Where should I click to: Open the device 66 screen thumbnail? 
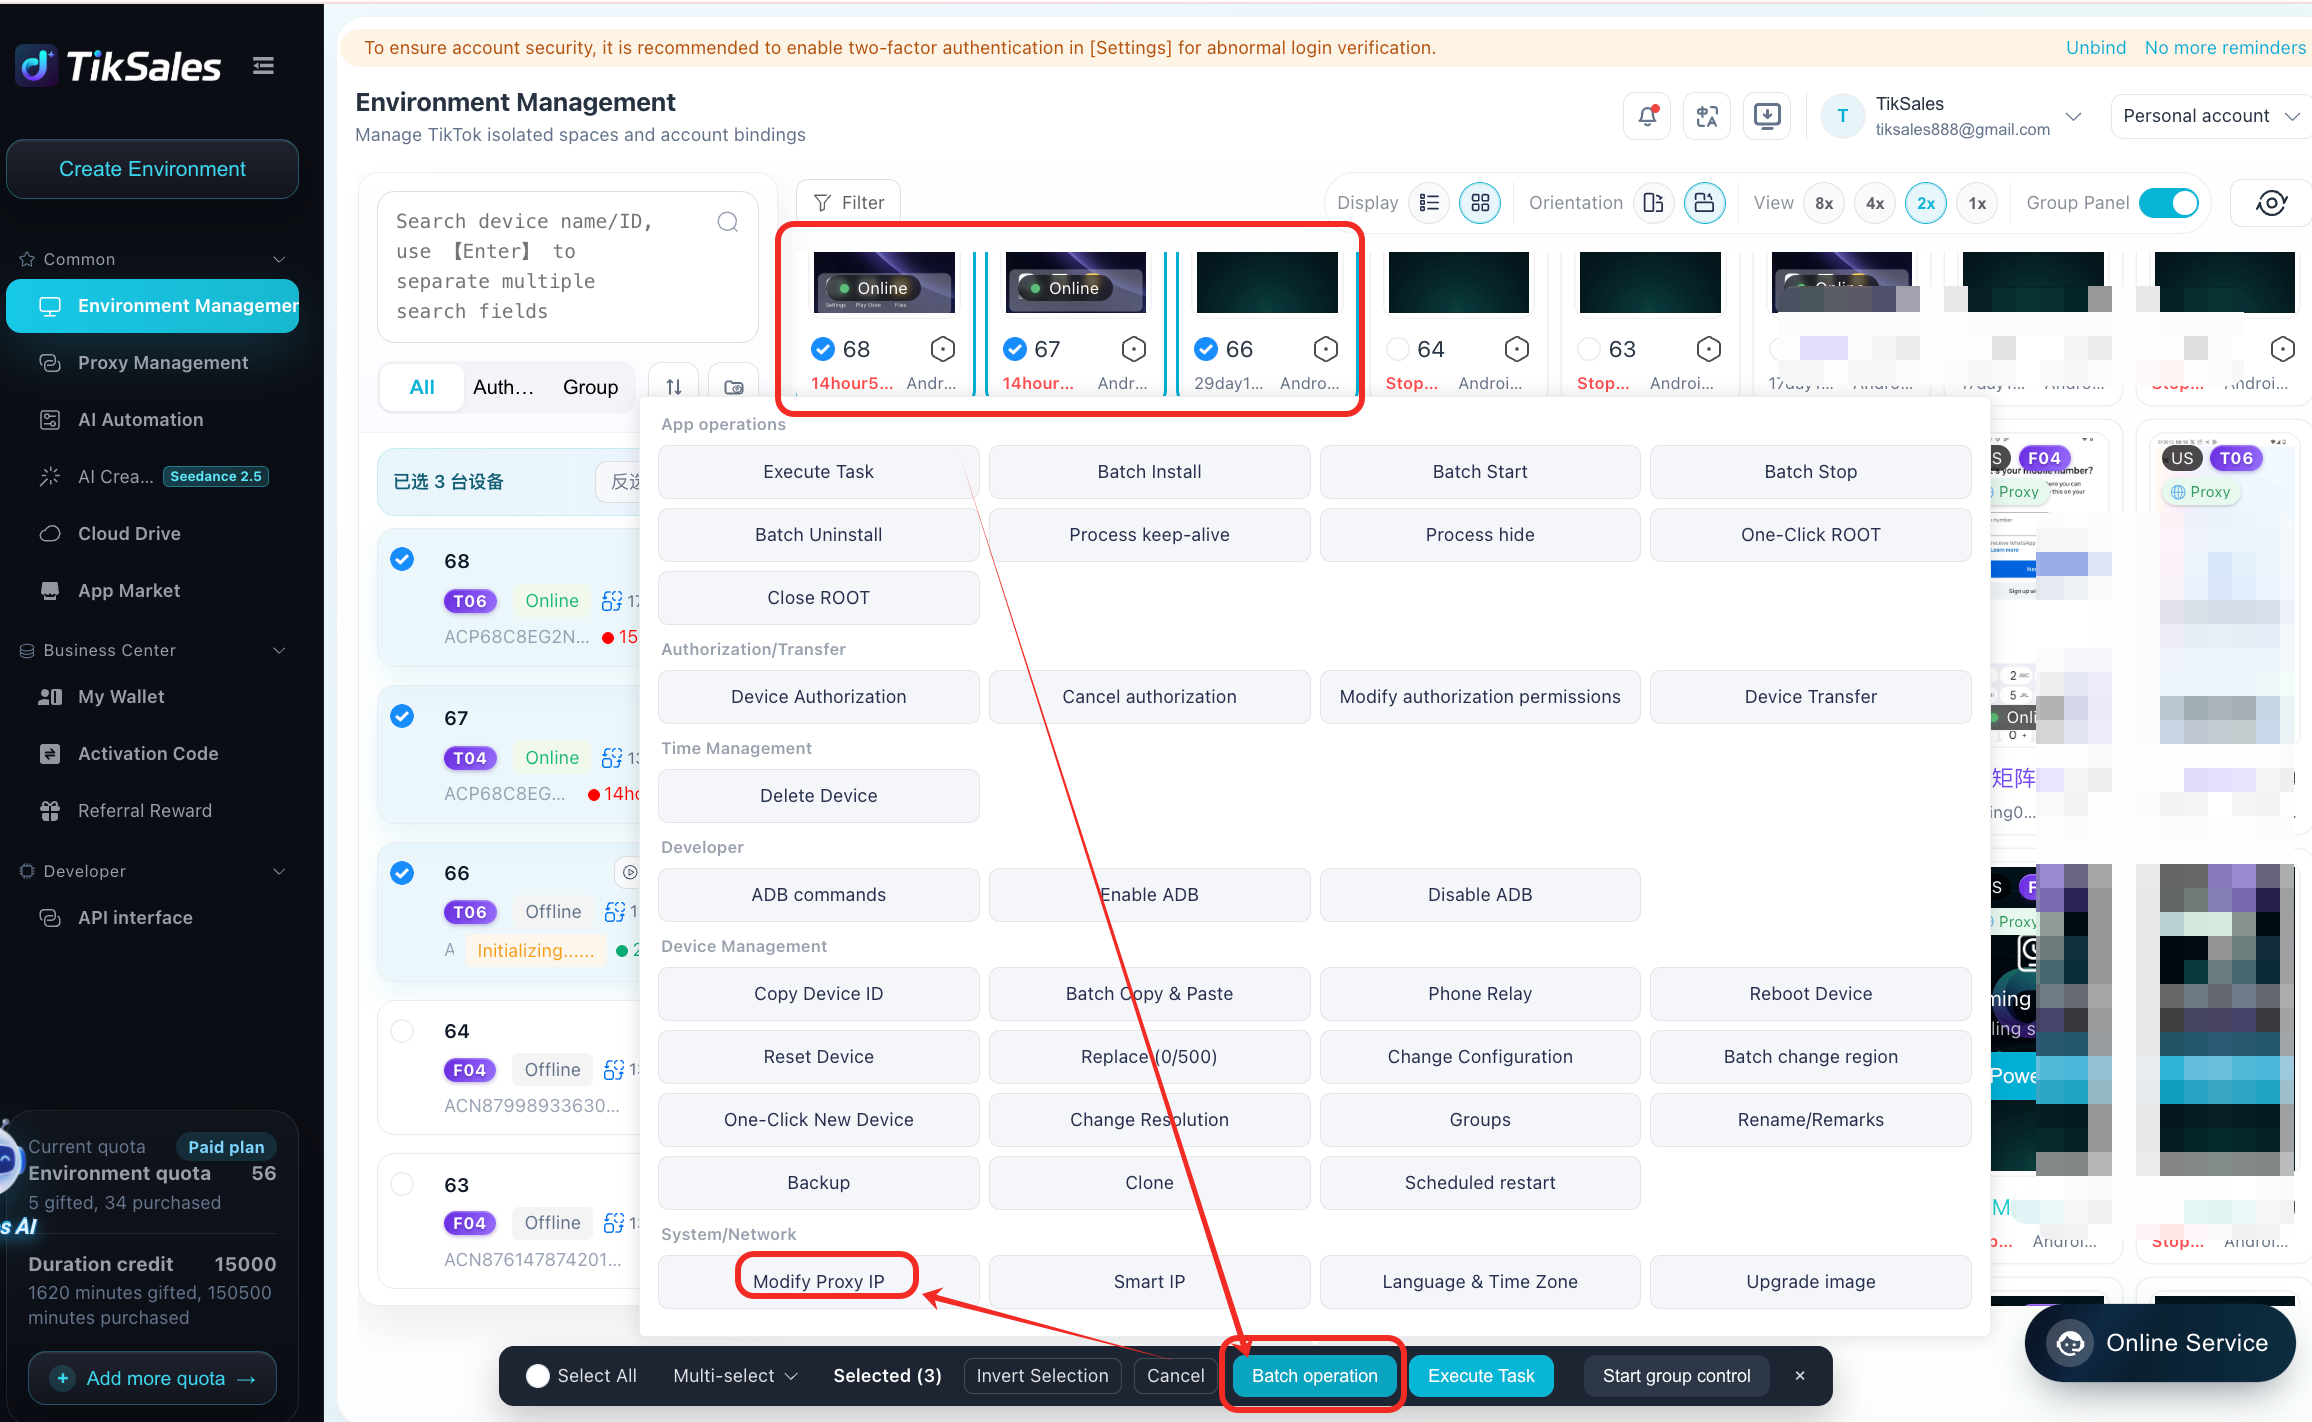coord(1267,282)
